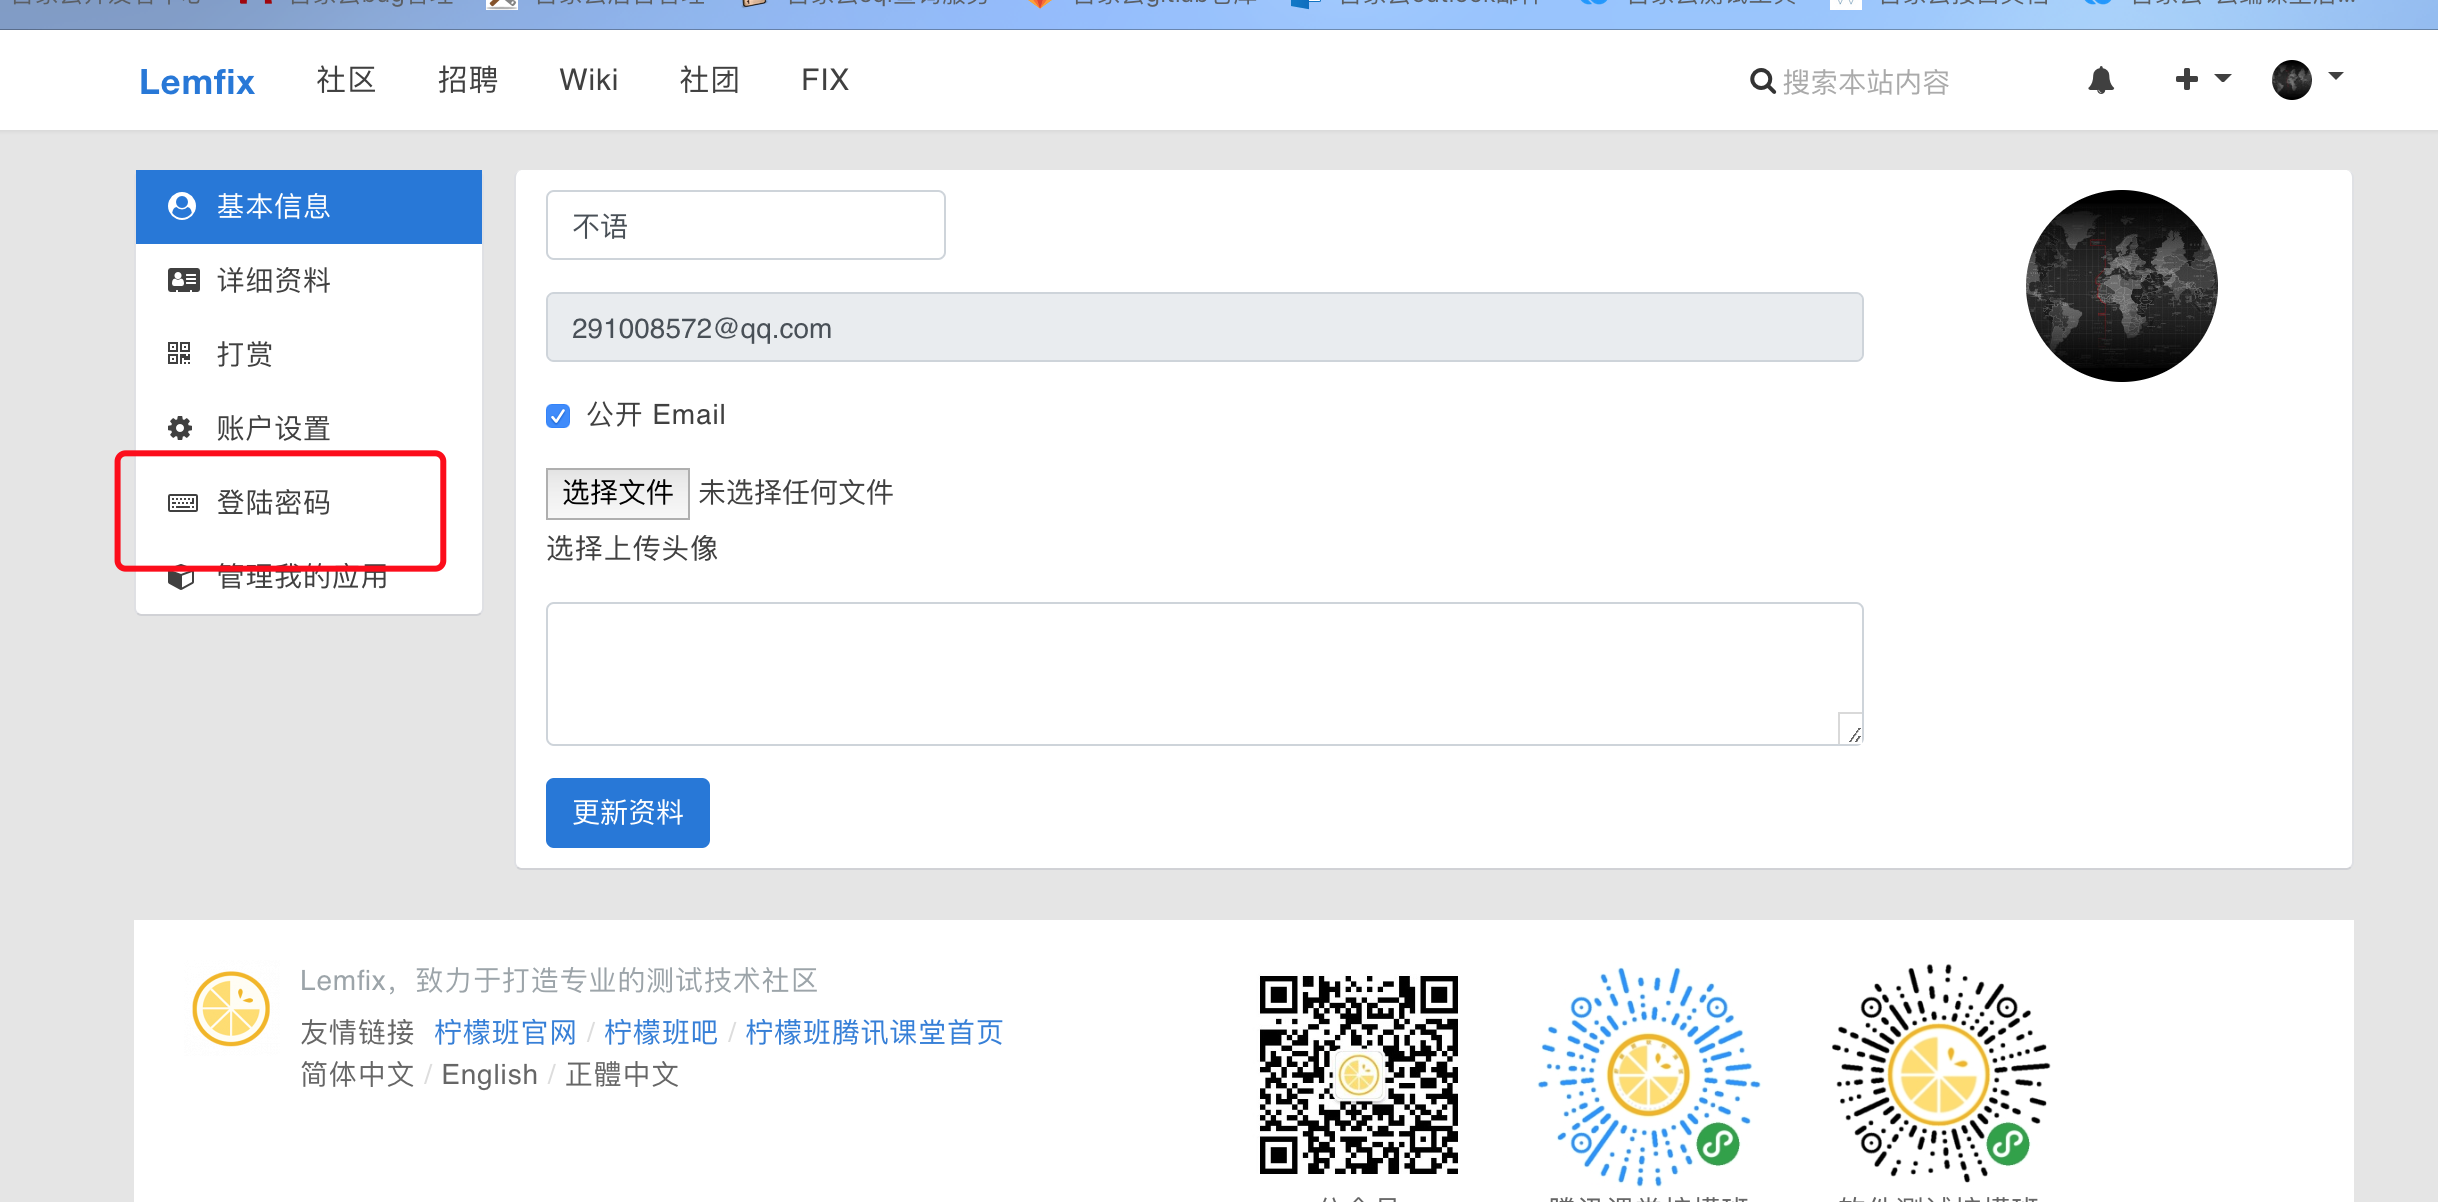Uncheck the 公开 Email checkbox
Screen dimensions: 2438x1202
click(558, 415)
